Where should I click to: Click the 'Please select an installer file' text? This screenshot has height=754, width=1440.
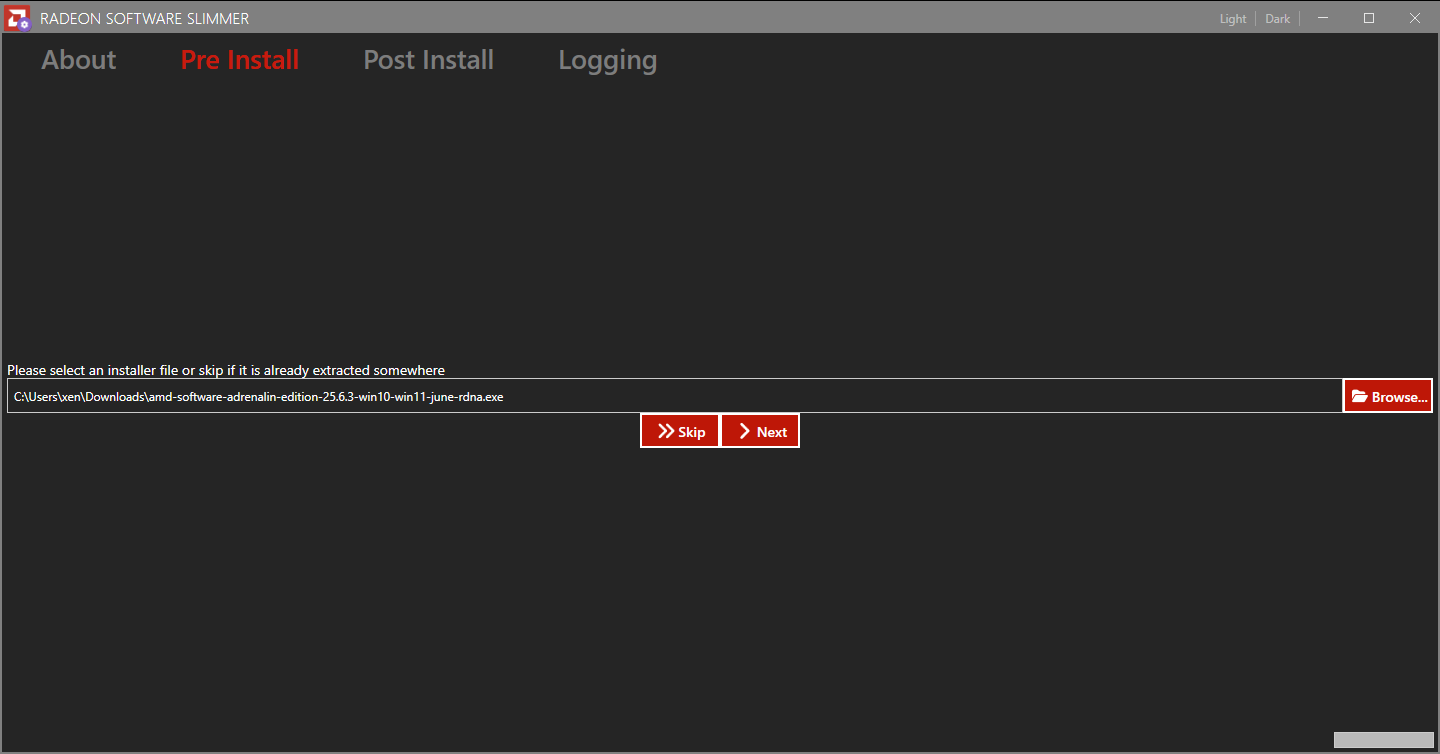[226, 370]
